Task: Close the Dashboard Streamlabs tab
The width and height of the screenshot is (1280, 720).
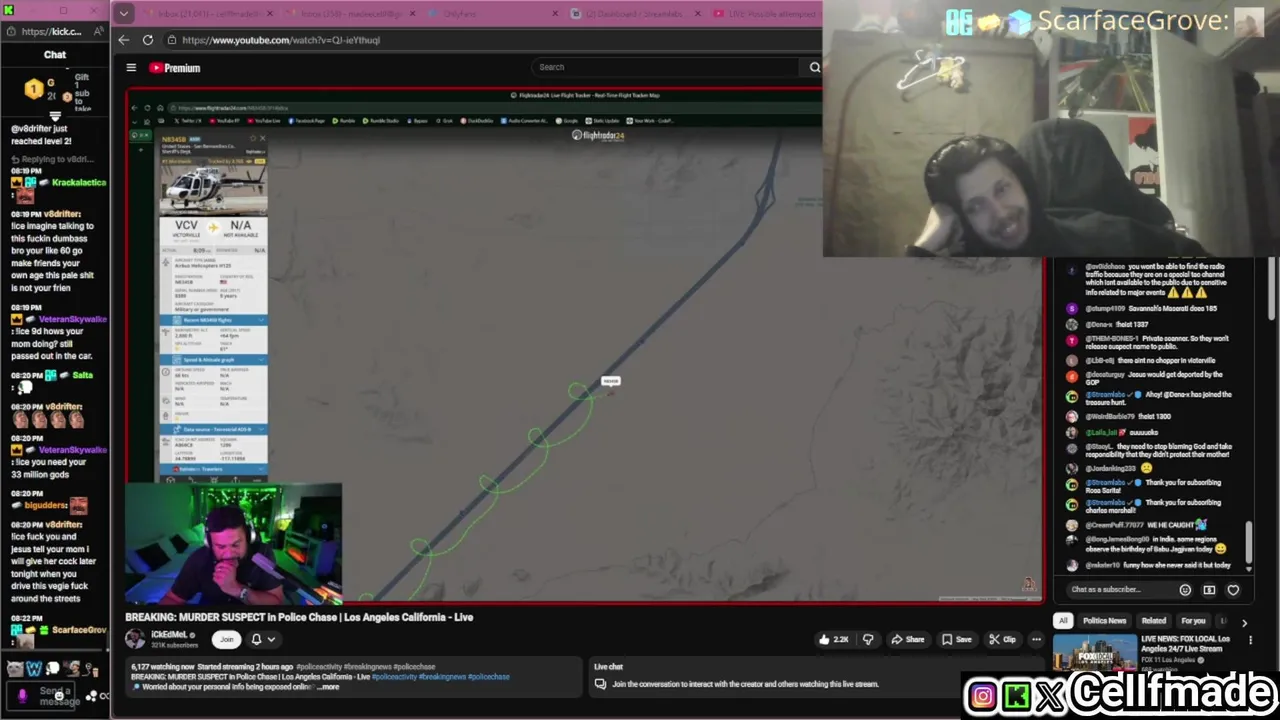Action: (697, 14)
